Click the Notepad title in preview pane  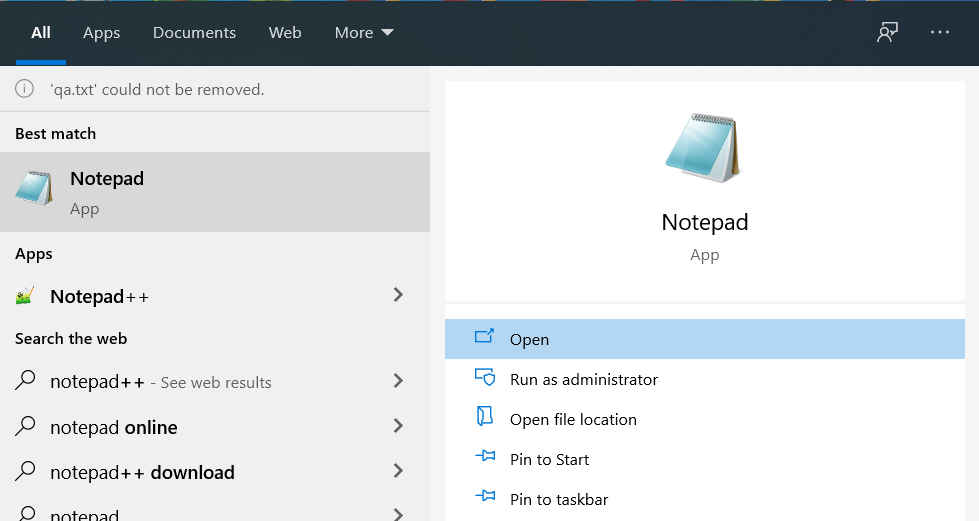[x=705, y=222]
